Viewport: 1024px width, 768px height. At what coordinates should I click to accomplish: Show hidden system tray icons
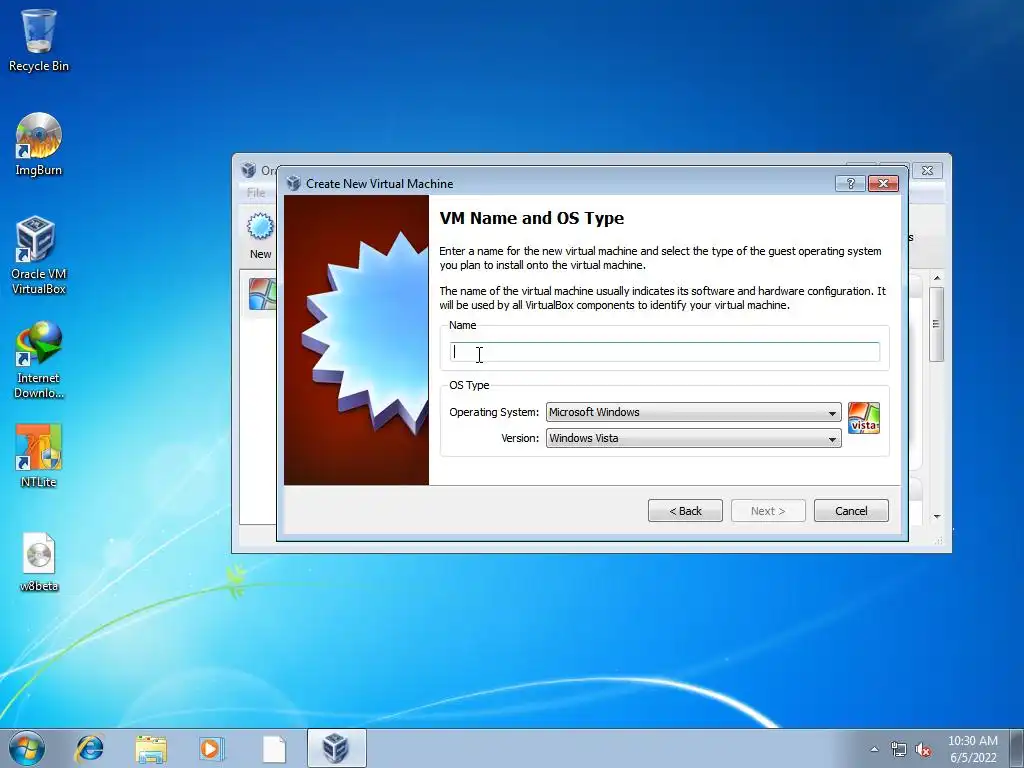[x=874, y=749]
